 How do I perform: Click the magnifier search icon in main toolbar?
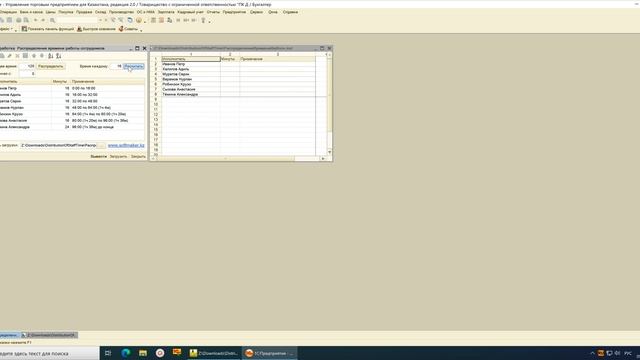pyautogui.click(x=52, y=20)
